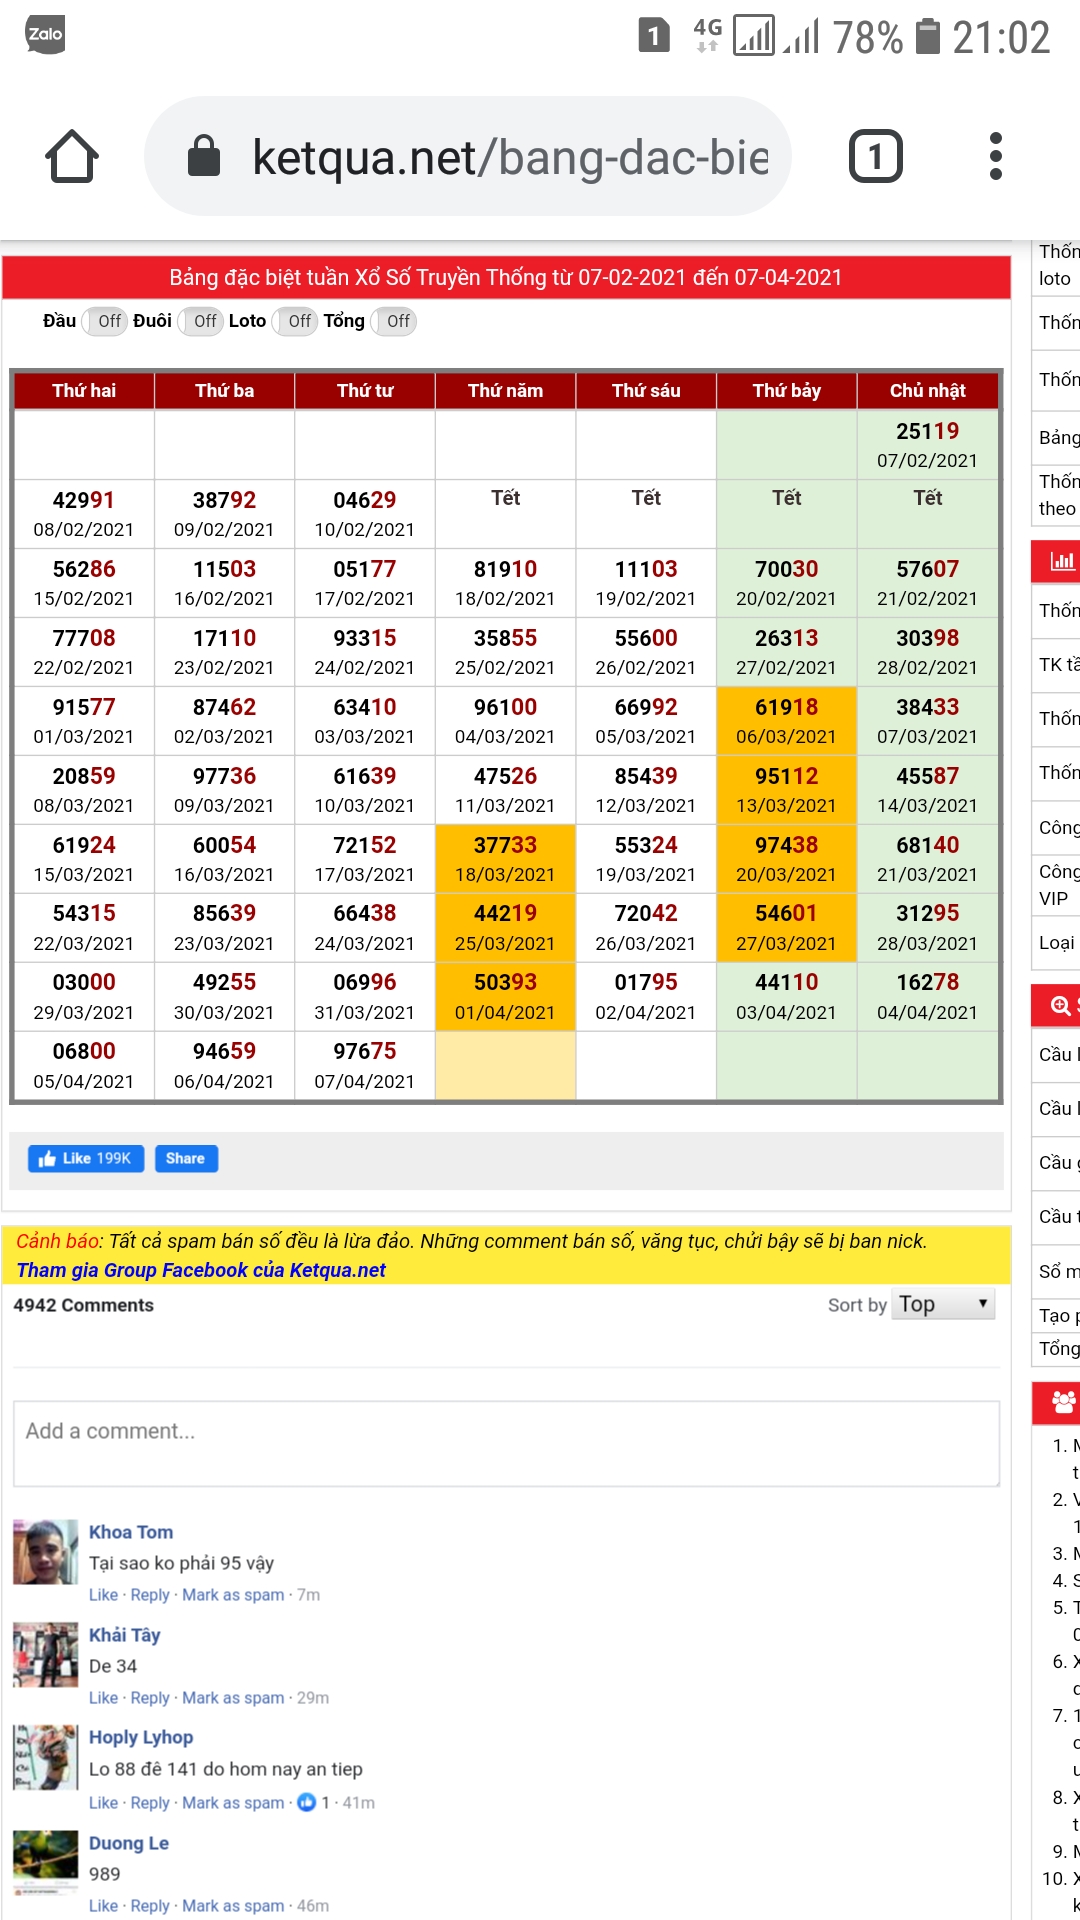Like Duong Le's comment

click(x=103, y=1906)
